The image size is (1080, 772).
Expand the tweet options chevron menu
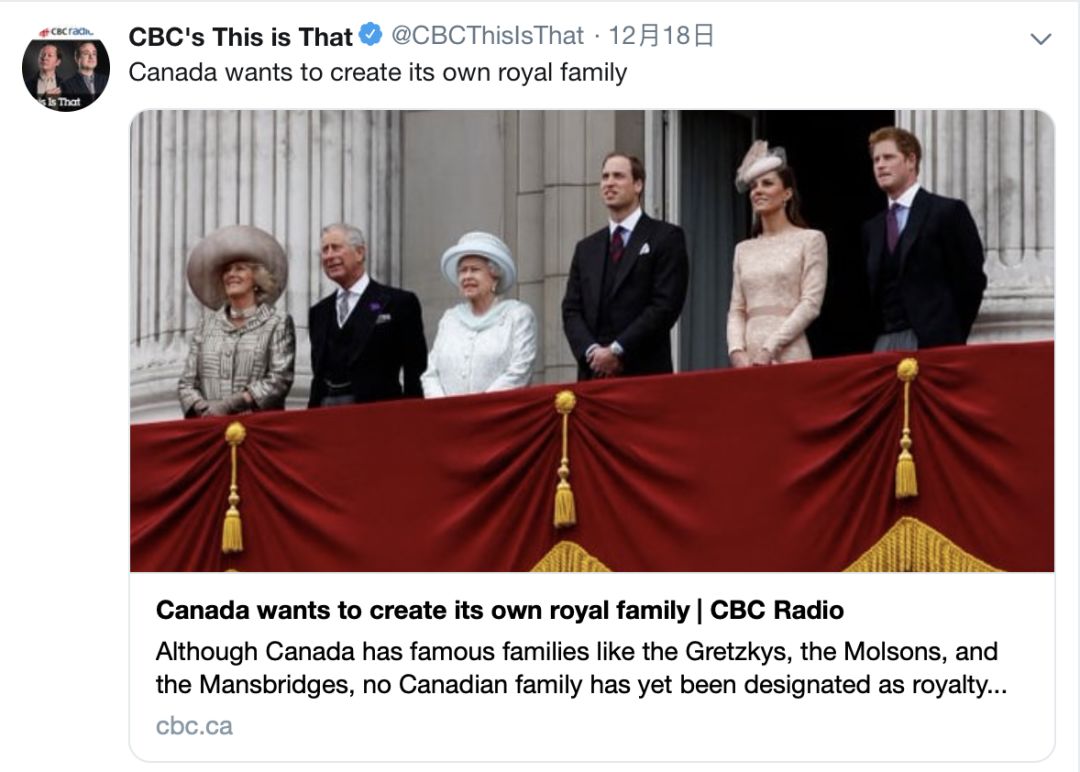1041,39
